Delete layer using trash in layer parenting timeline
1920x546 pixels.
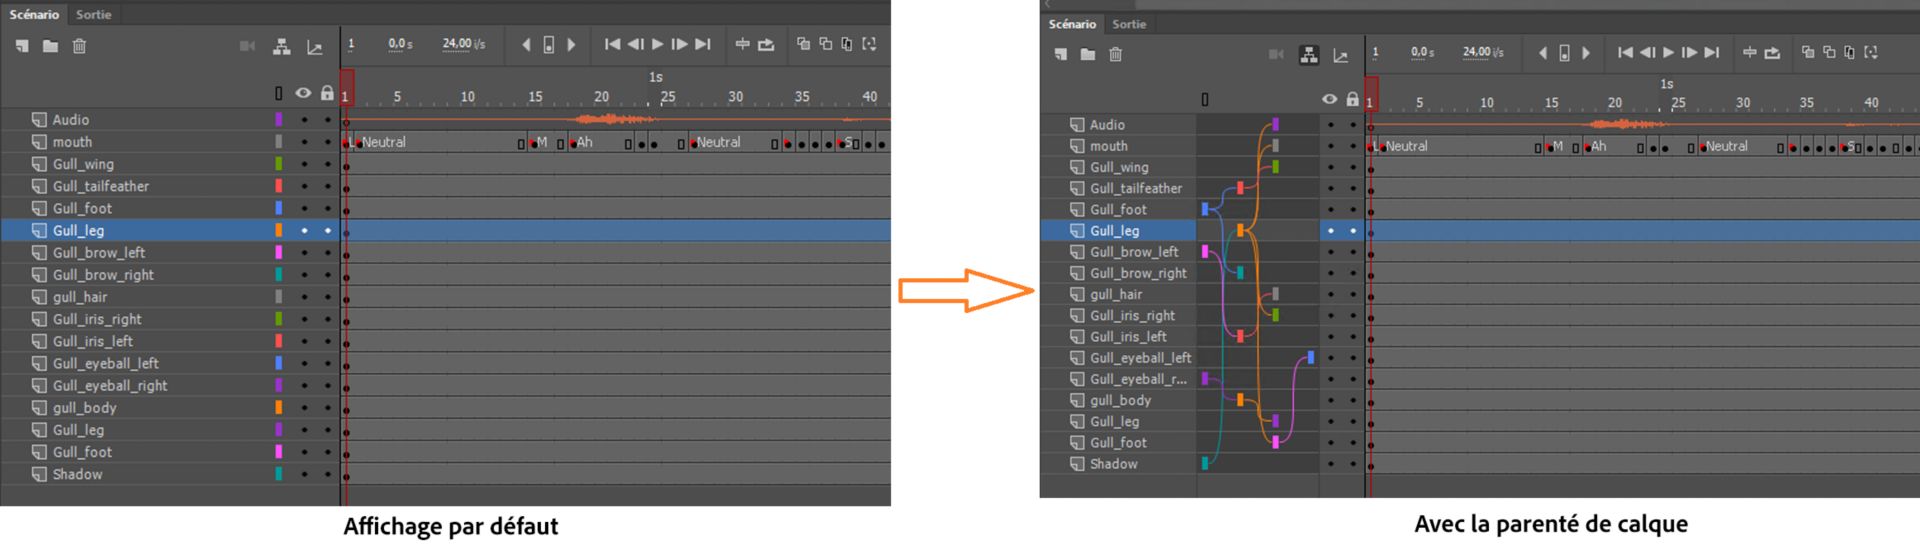click(x=1116, y=54)
